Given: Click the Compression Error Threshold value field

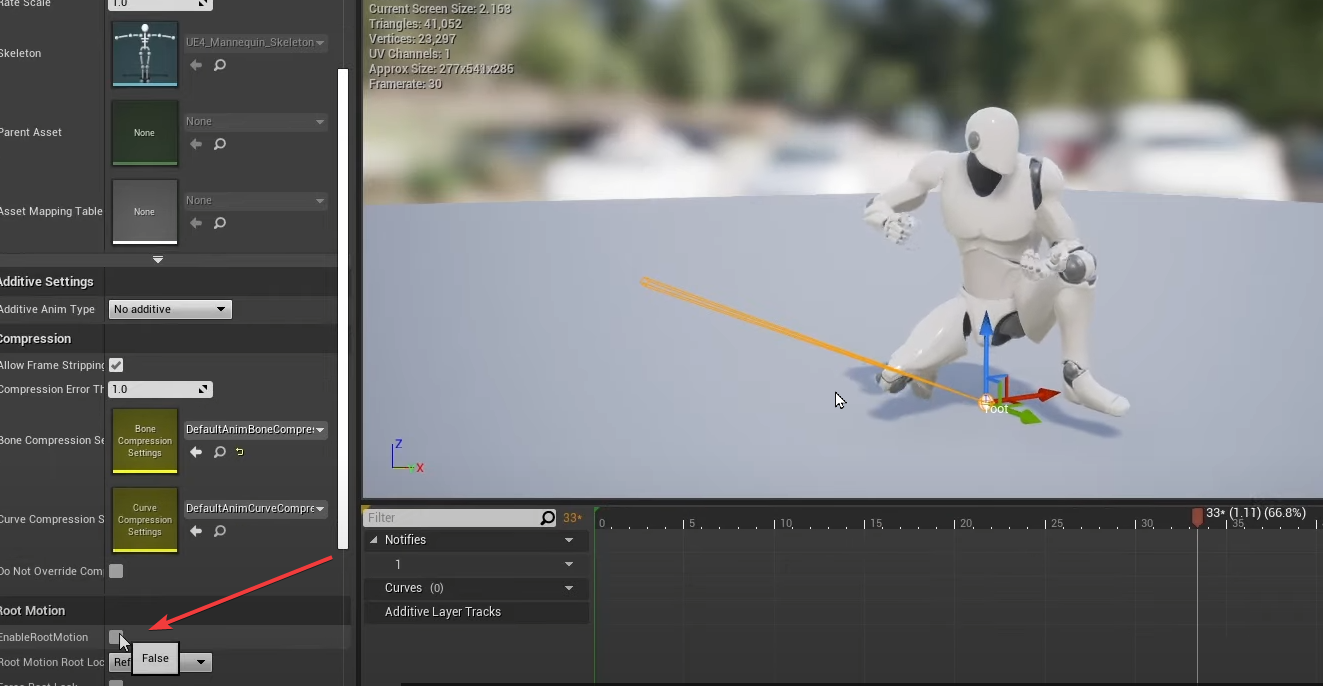Looking at the screenshot, I should 160,389.
